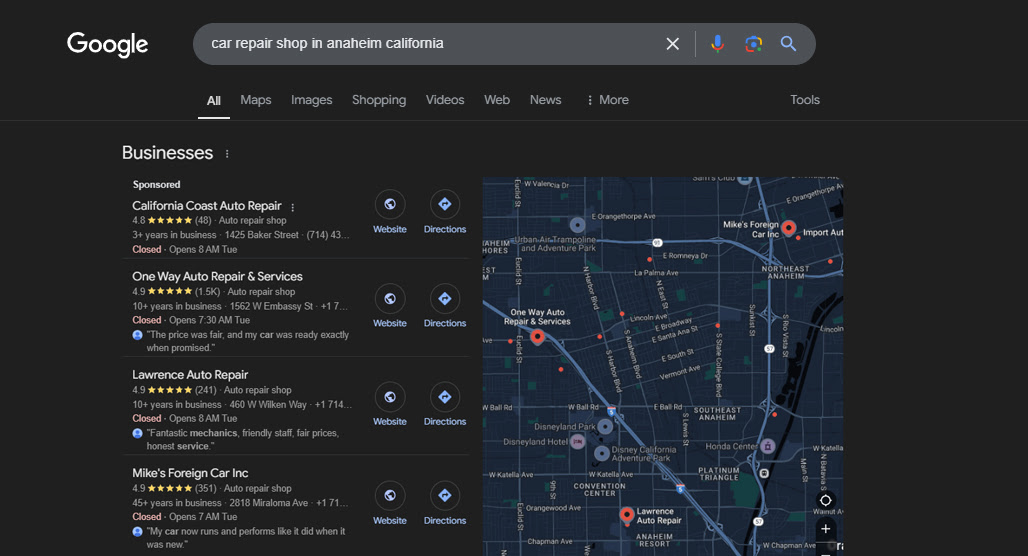Click One Way Auto Repair map pin
This screenshot has height=556, width=1028.
(x=538, y=337)
